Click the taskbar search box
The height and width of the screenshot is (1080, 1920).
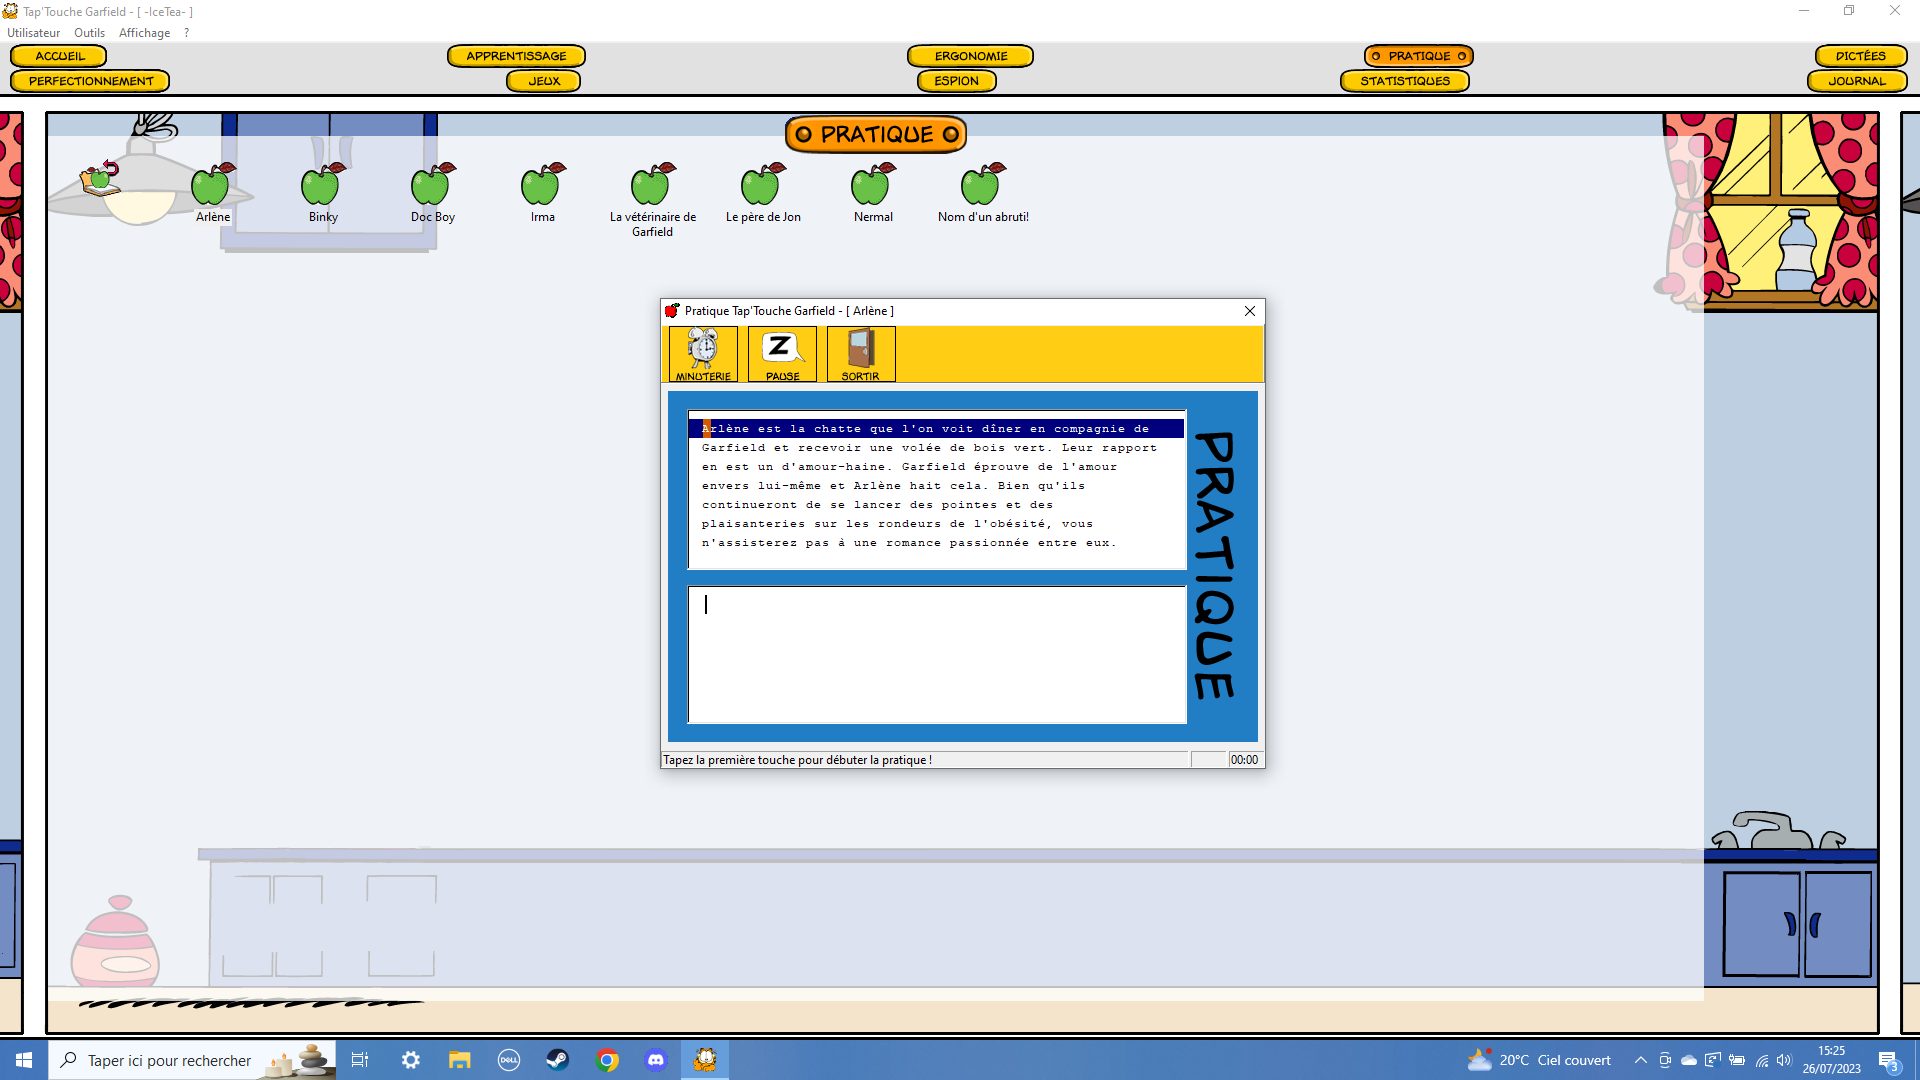[x=192, y=1060]
